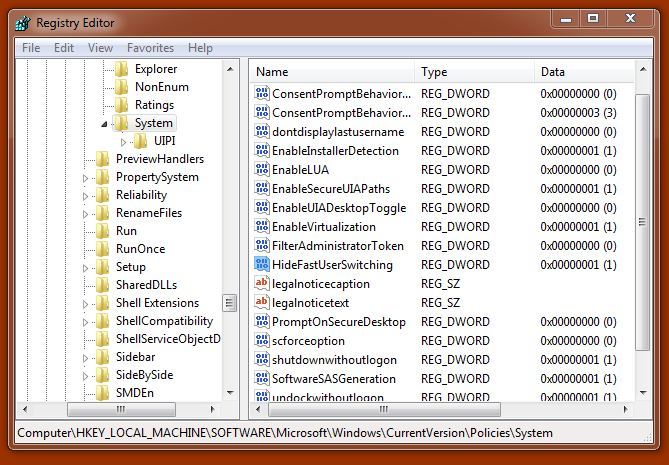The width and height of the screenshot is (669, 465).
Task: Click the 0x00000003 (3) data cell
Action: click(x=578, y=113)
